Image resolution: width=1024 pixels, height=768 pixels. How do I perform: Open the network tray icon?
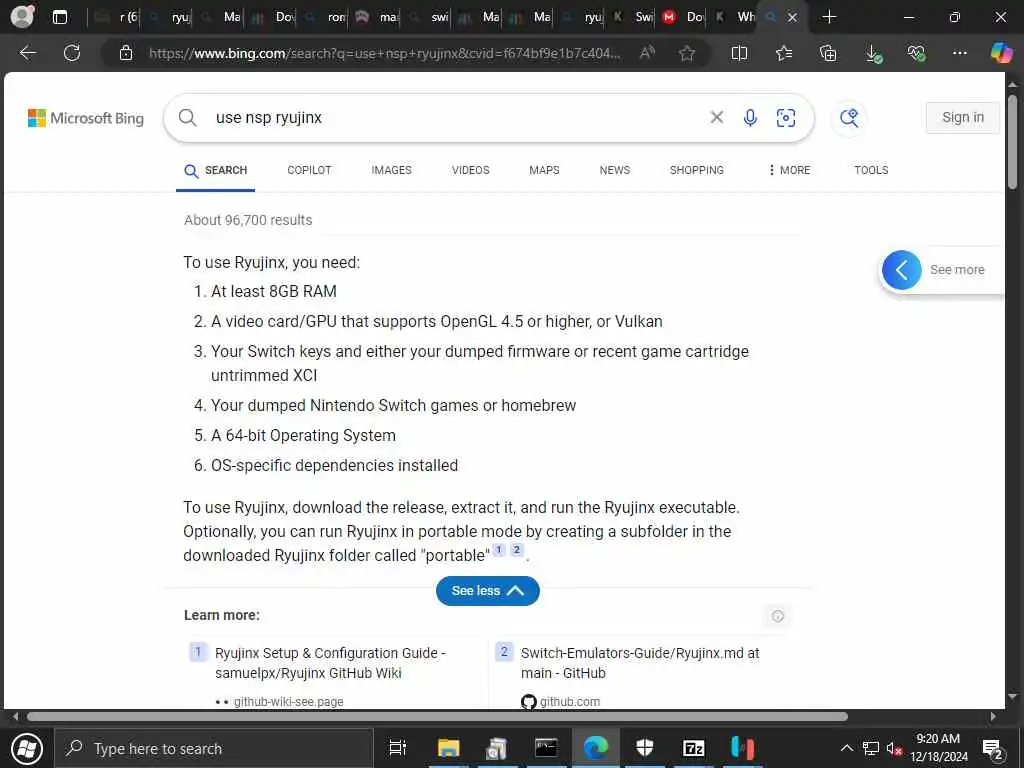tap(871, 748)
